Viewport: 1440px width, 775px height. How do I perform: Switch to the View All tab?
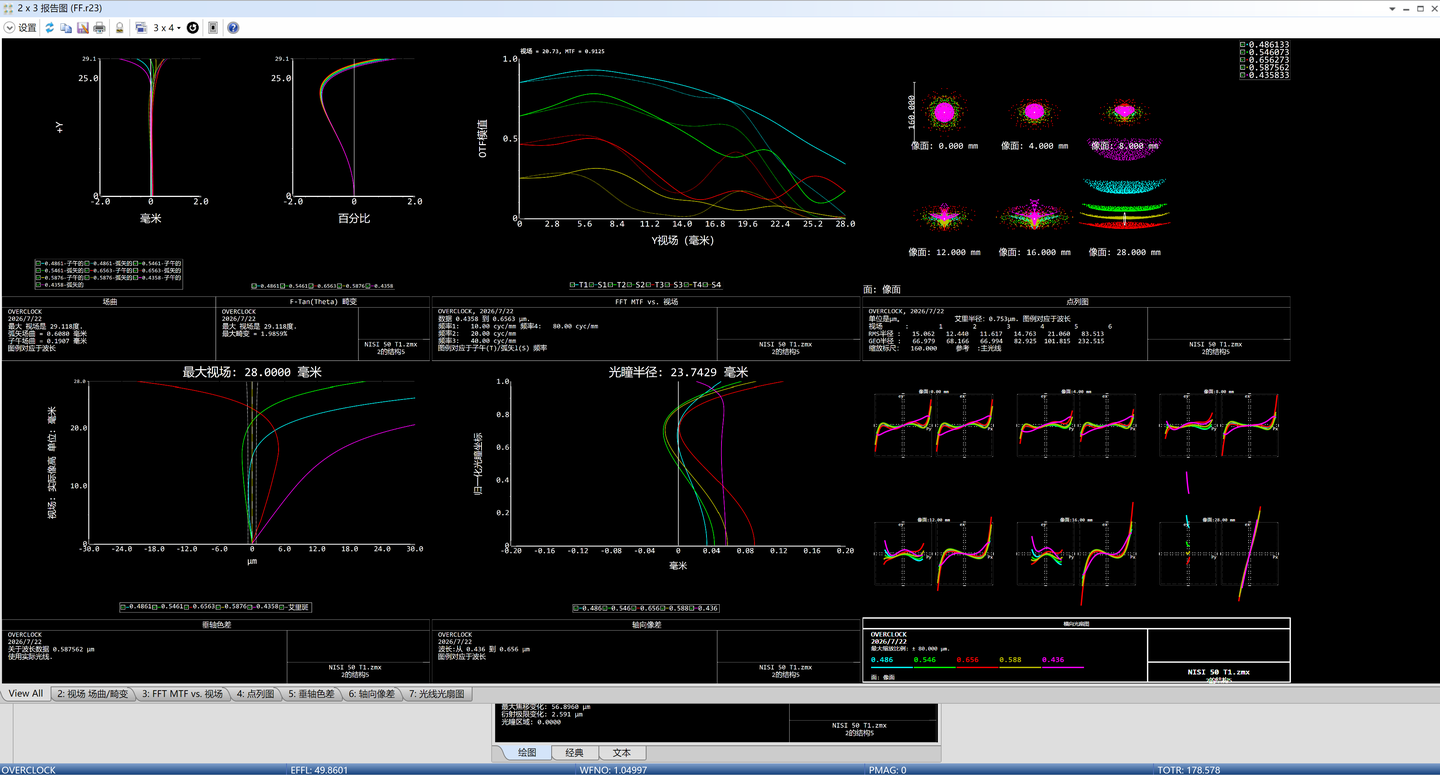pos(25,694)
